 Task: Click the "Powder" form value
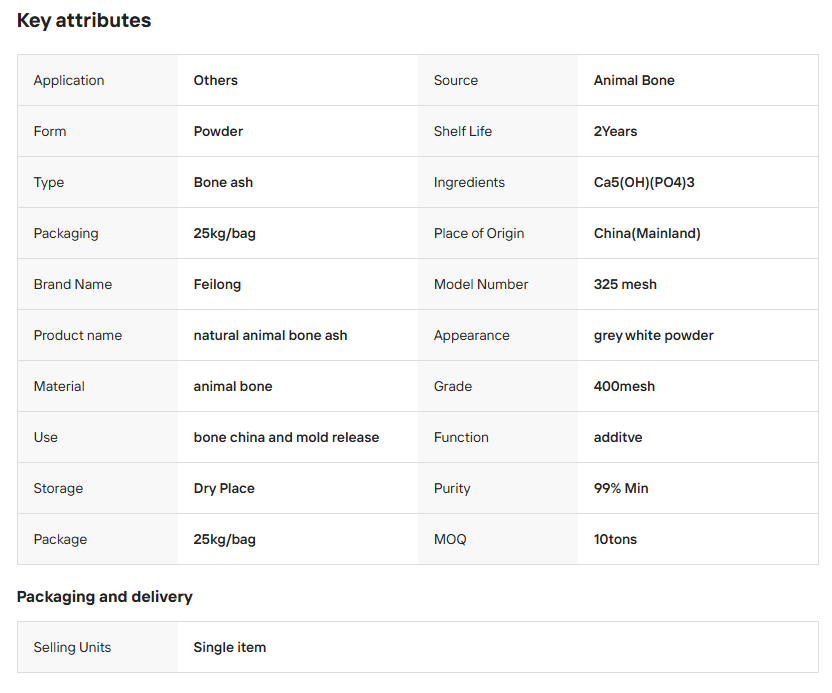pyautogui.click(x=218, y=131)
